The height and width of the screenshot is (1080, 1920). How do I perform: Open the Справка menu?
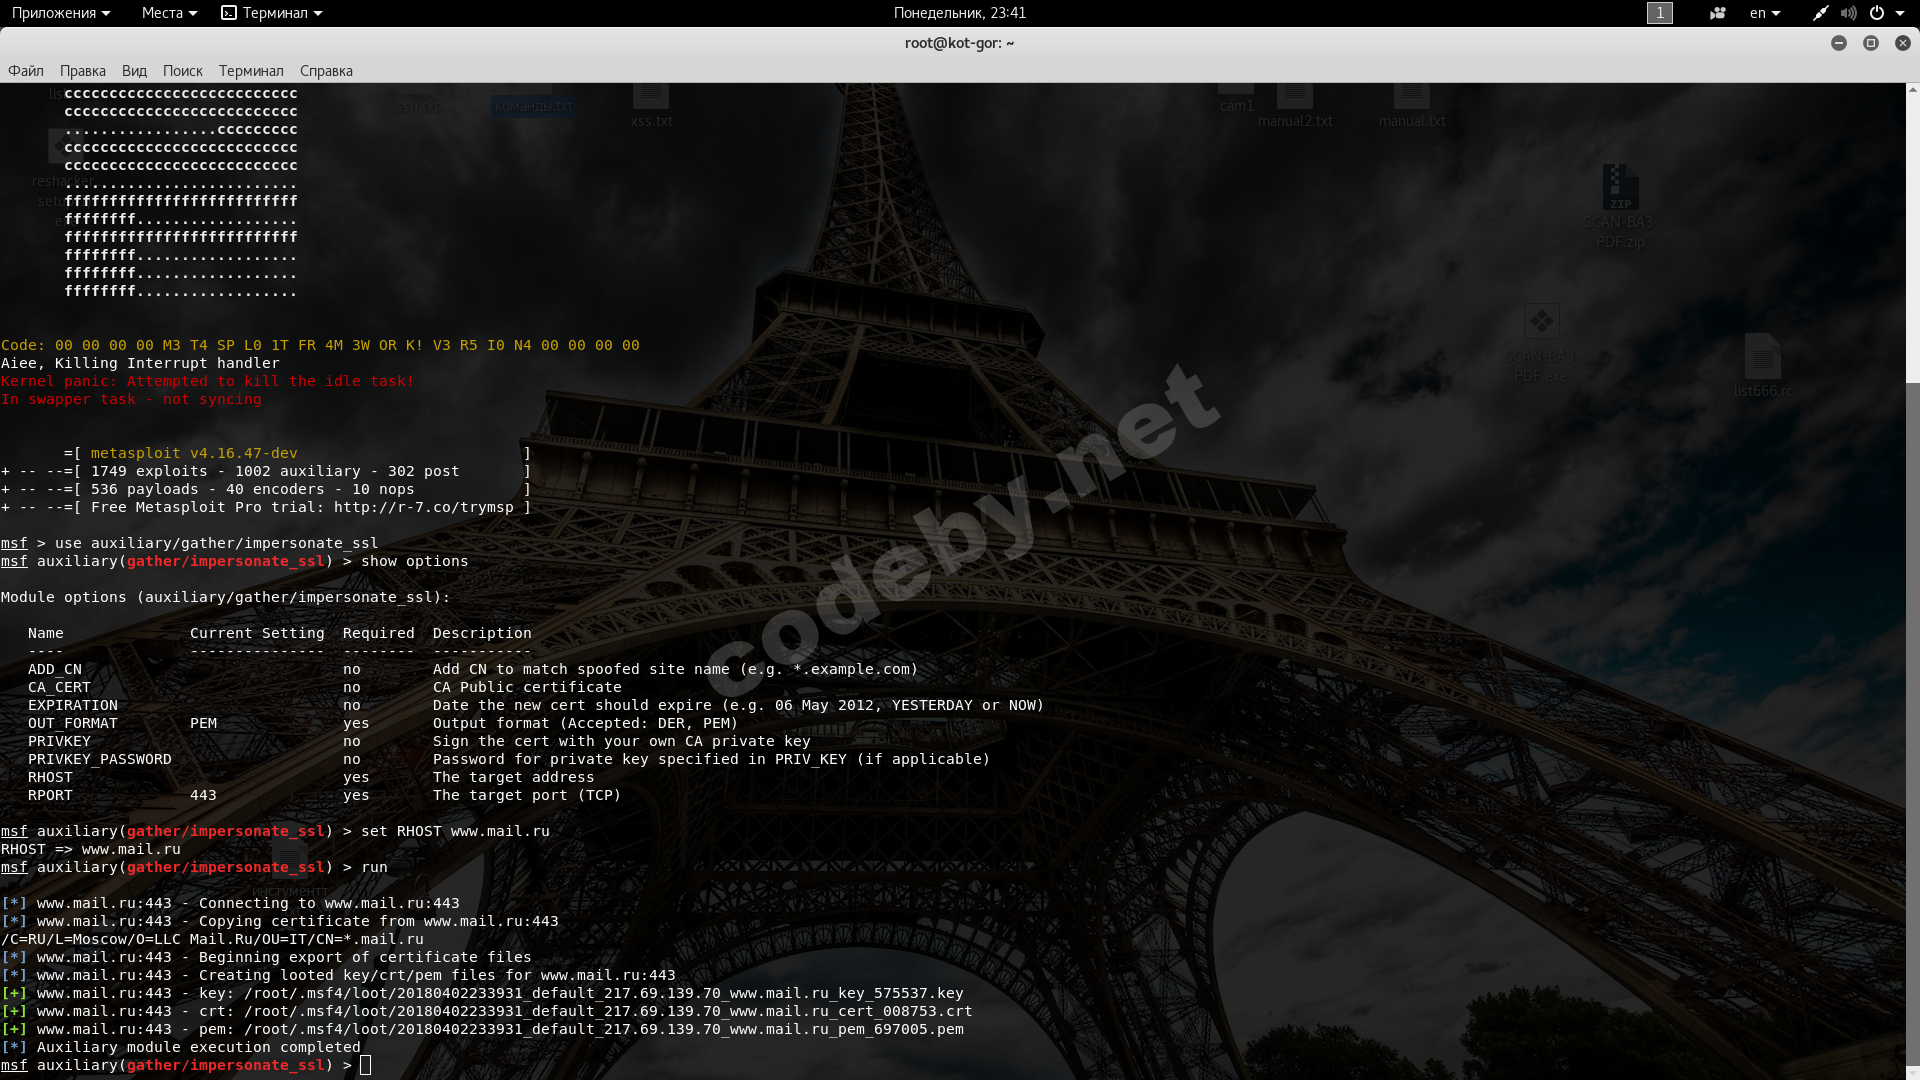click(x=326, y=71)
